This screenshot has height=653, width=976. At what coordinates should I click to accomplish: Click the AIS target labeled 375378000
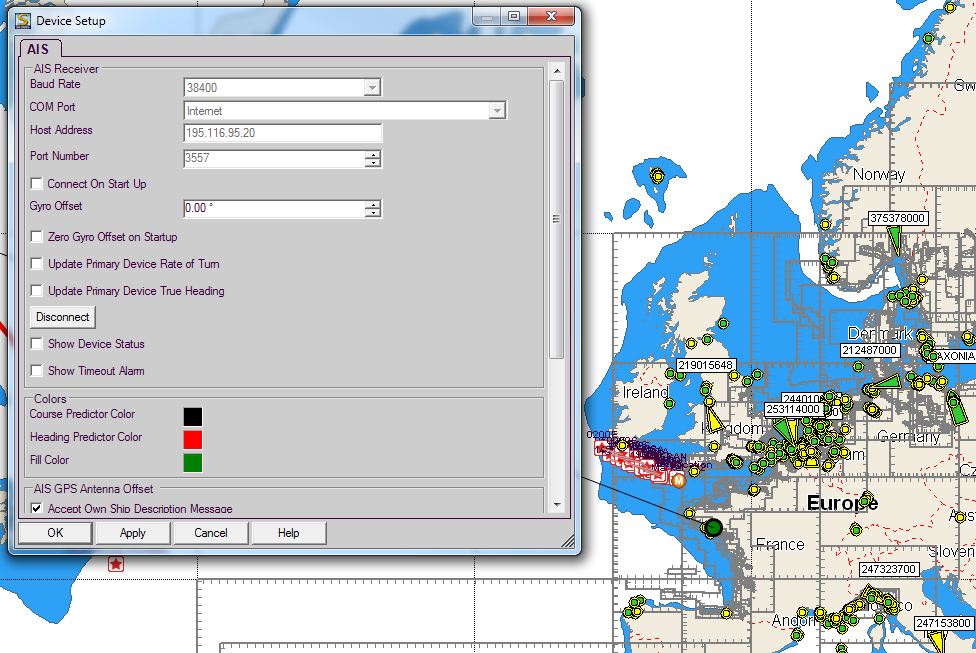[898, 218]
